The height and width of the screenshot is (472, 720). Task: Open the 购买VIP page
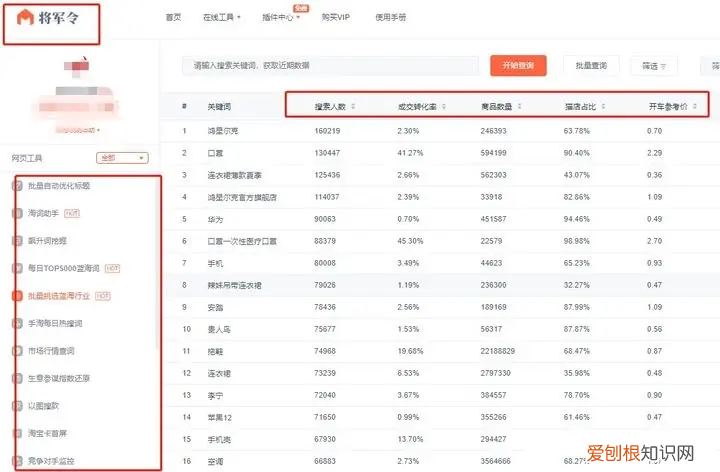coord(336,17)
